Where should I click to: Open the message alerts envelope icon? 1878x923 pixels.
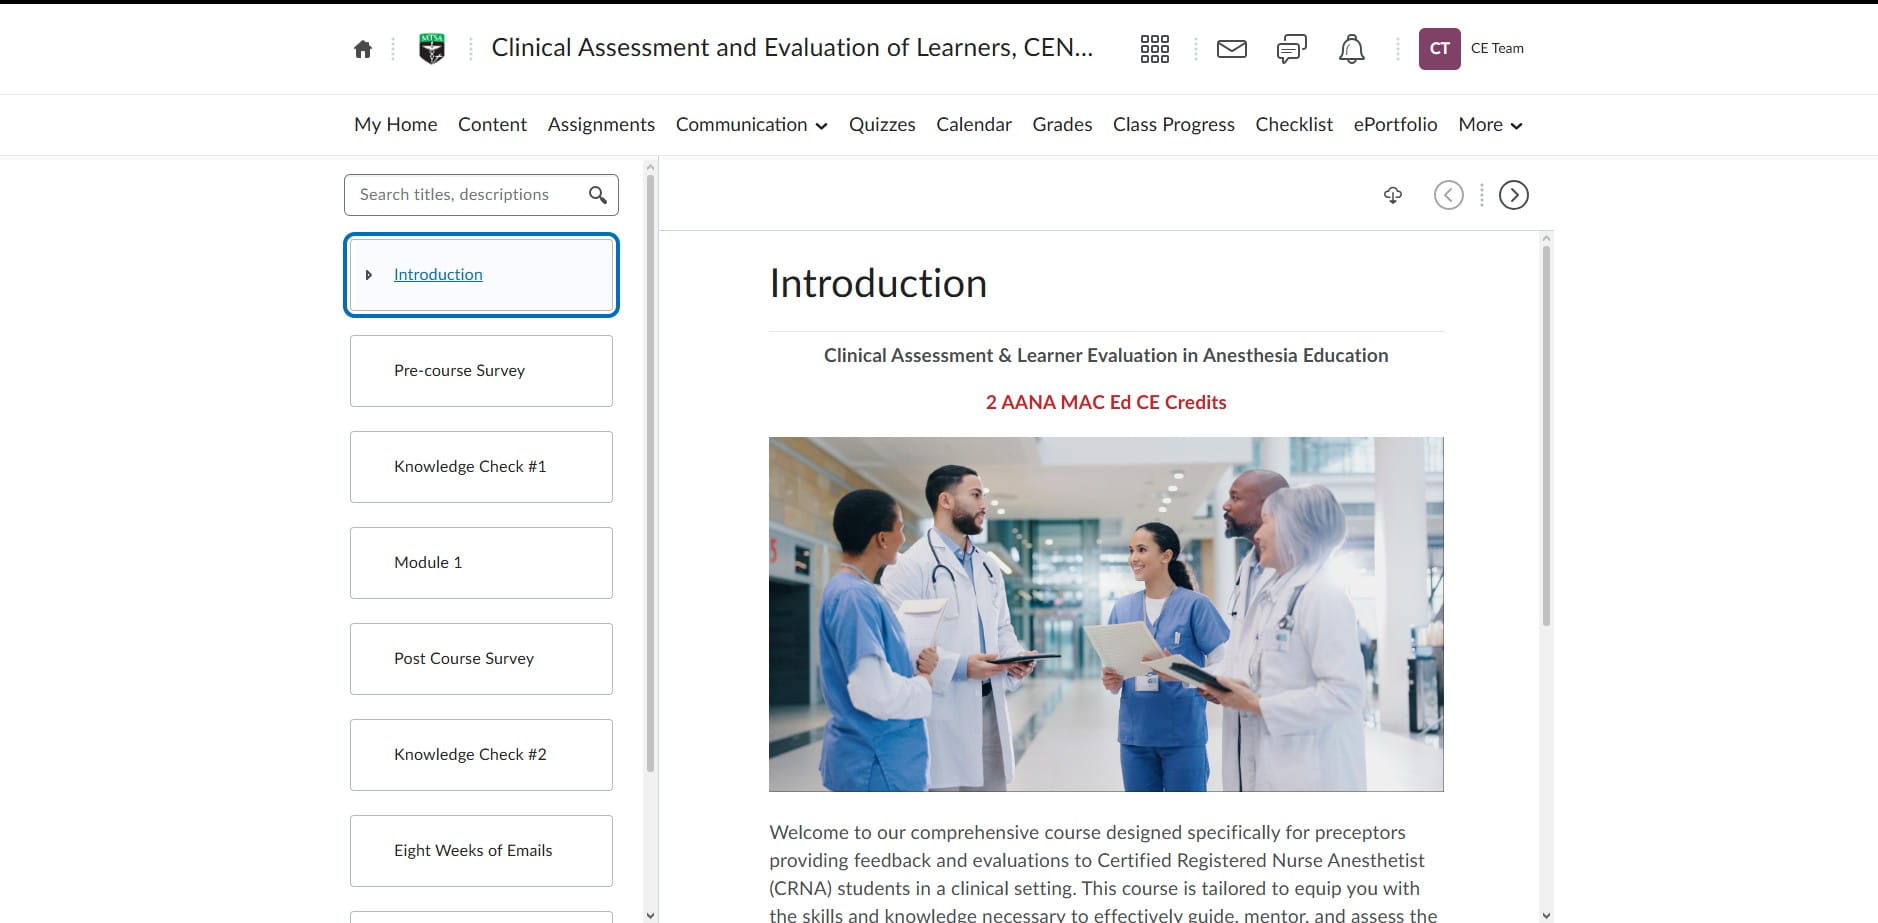click(1231, 48)
